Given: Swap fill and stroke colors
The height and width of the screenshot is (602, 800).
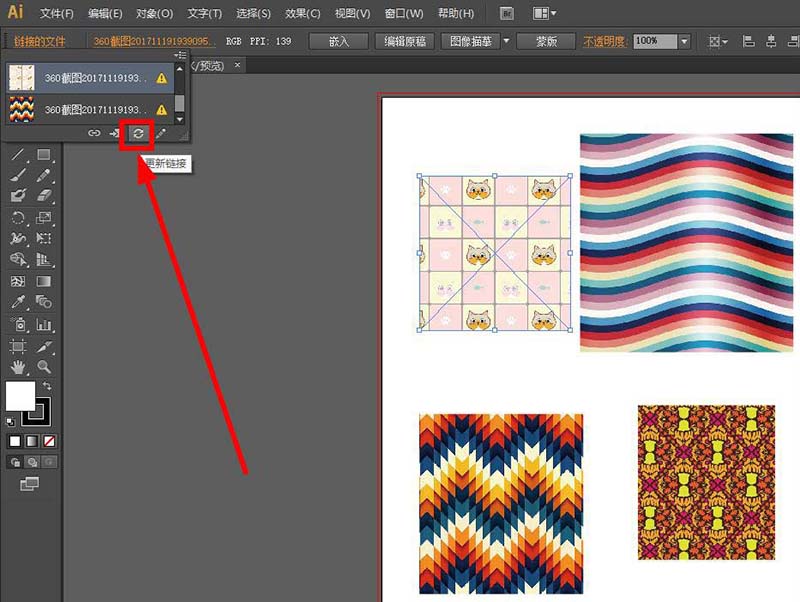Looking at the screenshot, I should 46,386.
